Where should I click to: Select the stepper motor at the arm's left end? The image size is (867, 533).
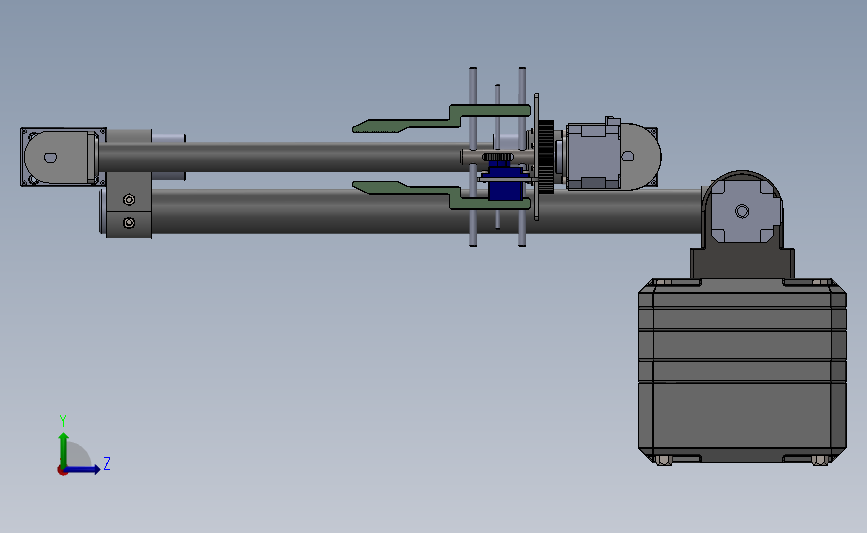coord(62,157)
